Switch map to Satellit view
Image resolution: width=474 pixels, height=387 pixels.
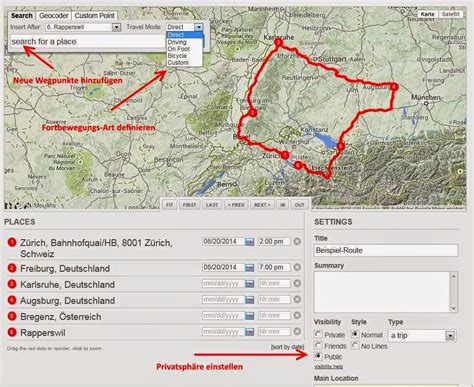click(x=451, y=14)
